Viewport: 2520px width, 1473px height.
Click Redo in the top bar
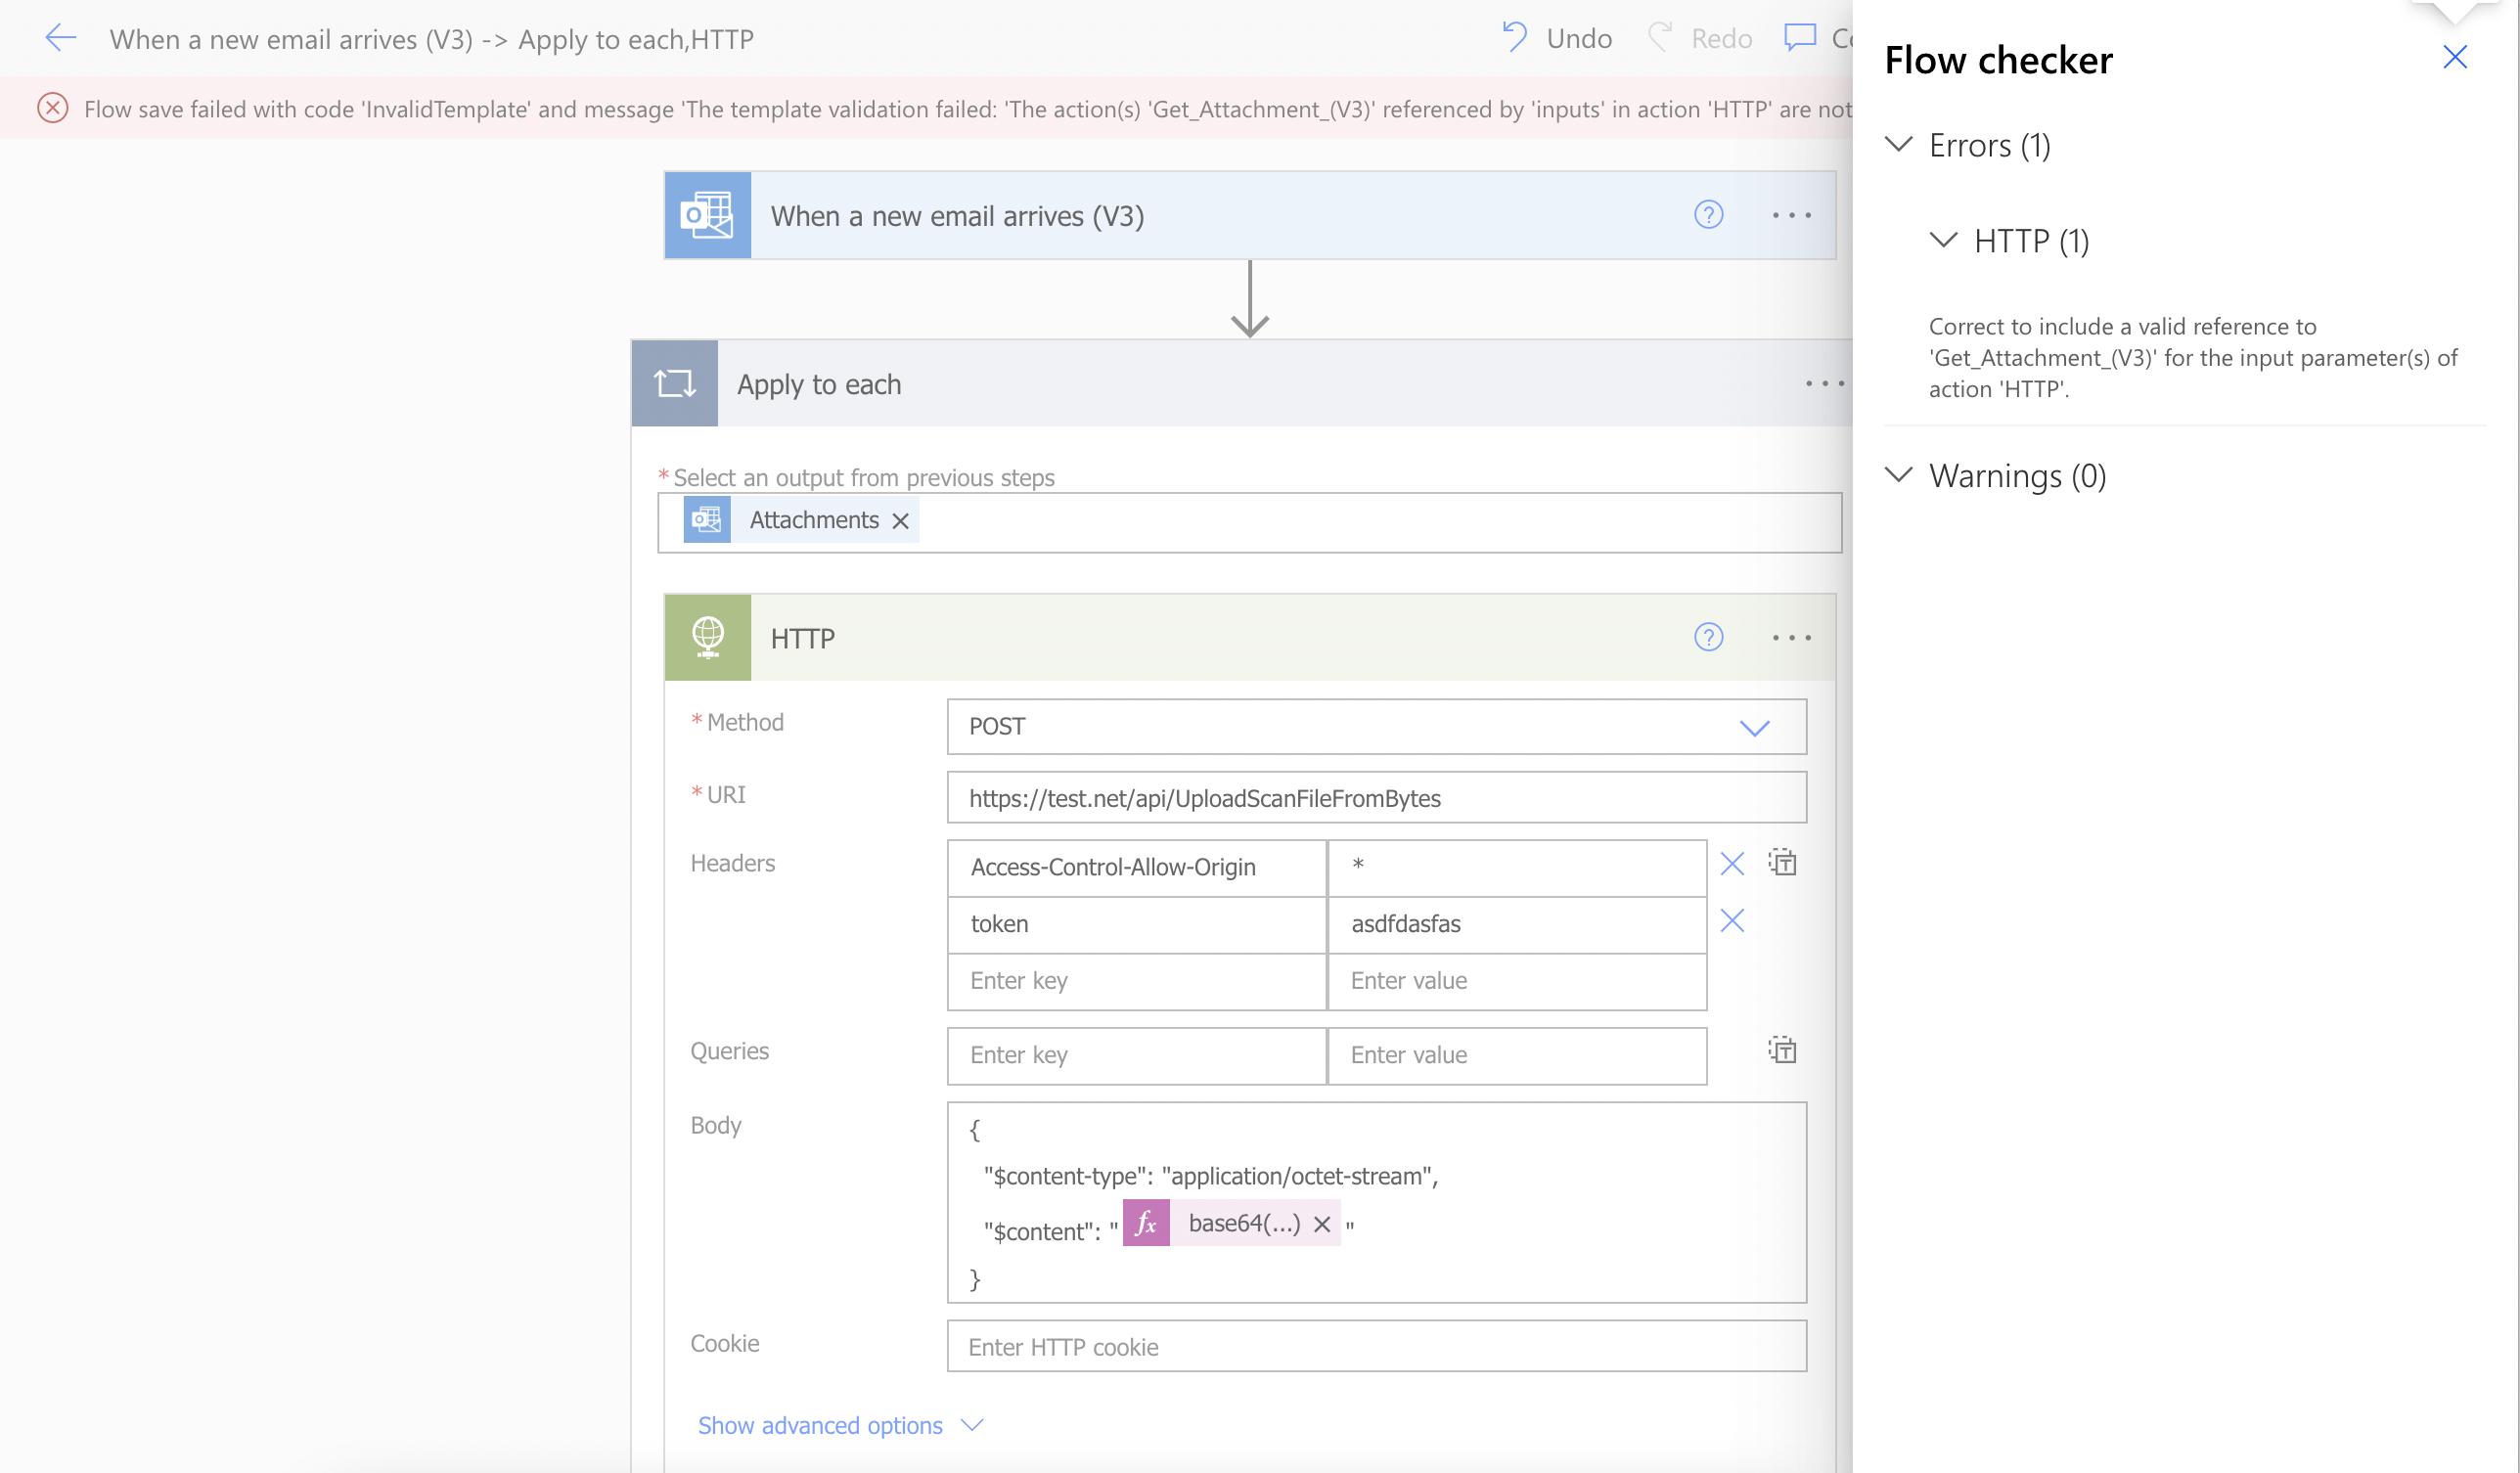pos(1701,38)
